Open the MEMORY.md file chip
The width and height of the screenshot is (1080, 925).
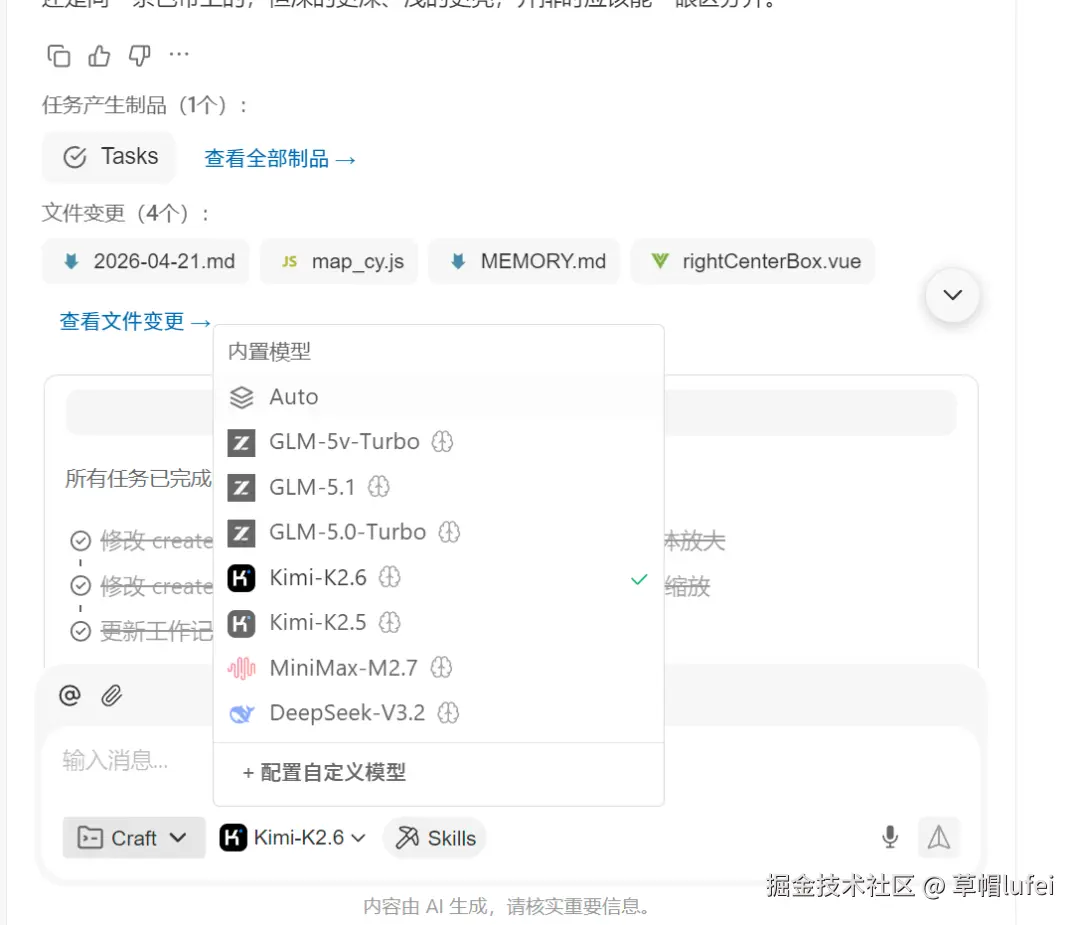(525, 262)
